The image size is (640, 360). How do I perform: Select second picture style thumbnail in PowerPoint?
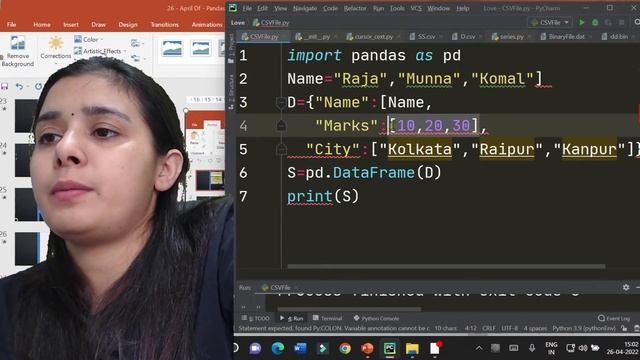201,48
